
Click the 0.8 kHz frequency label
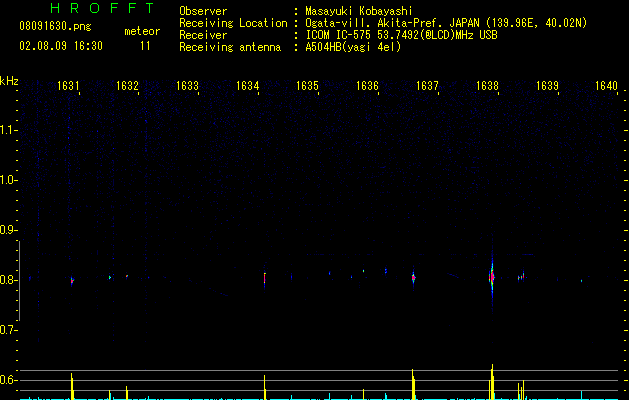point(8,280)
